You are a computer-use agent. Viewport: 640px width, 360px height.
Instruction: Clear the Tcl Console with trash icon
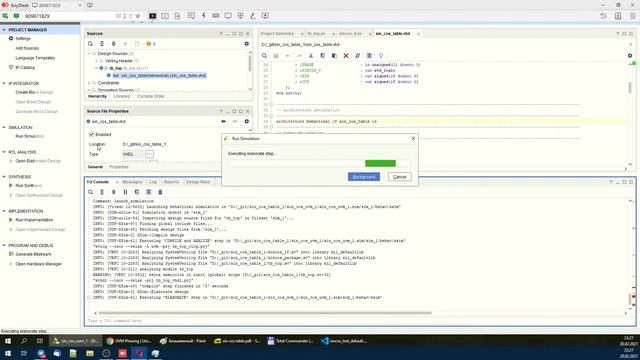(x=160, y=192)
